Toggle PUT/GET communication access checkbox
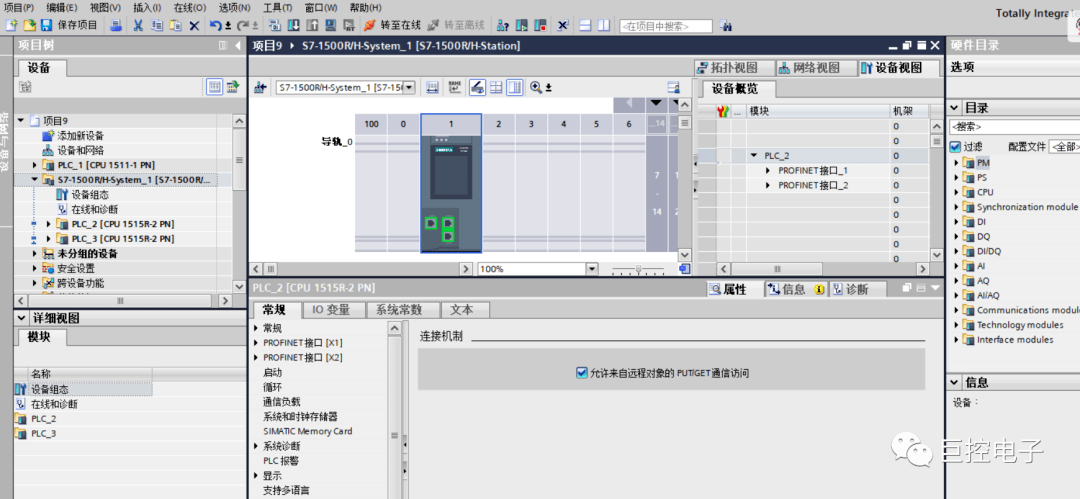This screenshot has width=1080, height=499. pos(582,373)
